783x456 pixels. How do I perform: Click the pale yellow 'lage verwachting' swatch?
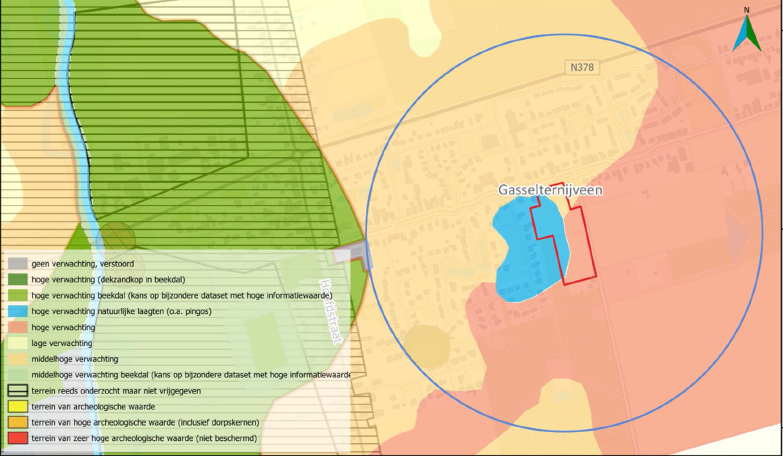(16, 343)
